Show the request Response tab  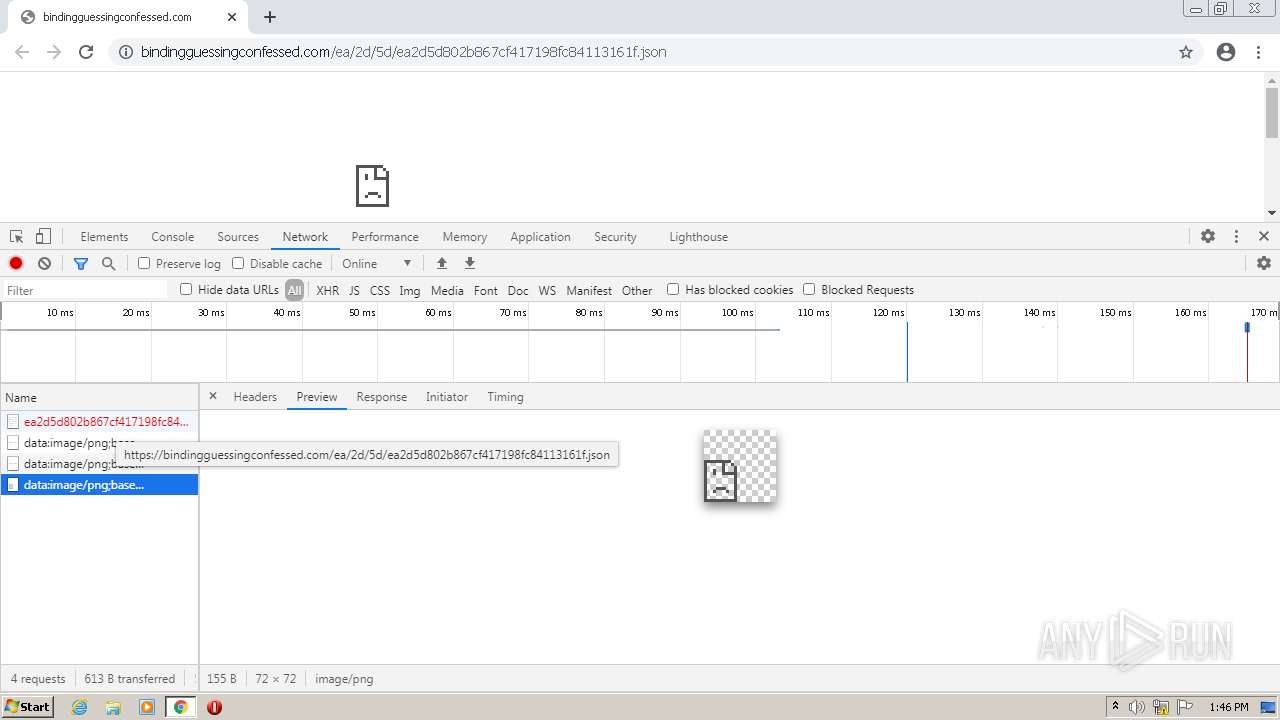point(382,397)
